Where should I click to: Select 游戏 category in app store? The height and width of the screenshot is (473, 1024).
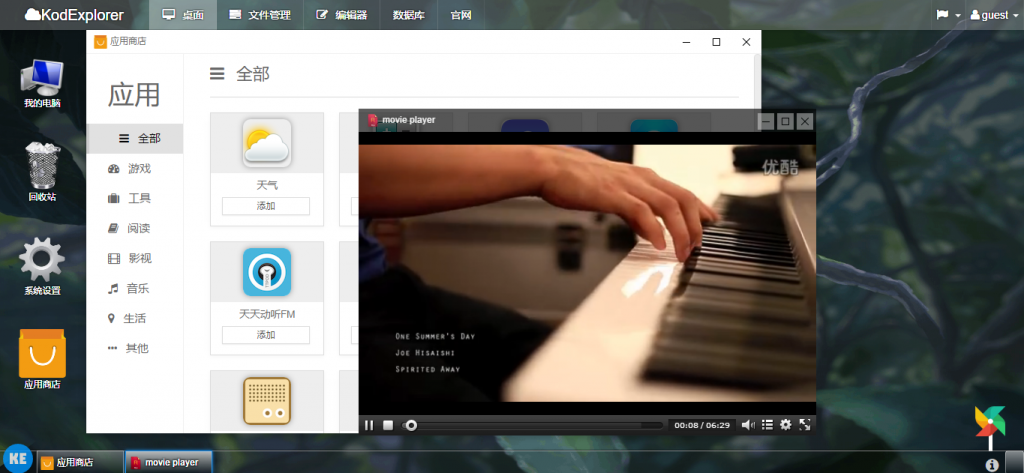click(135, 169)
